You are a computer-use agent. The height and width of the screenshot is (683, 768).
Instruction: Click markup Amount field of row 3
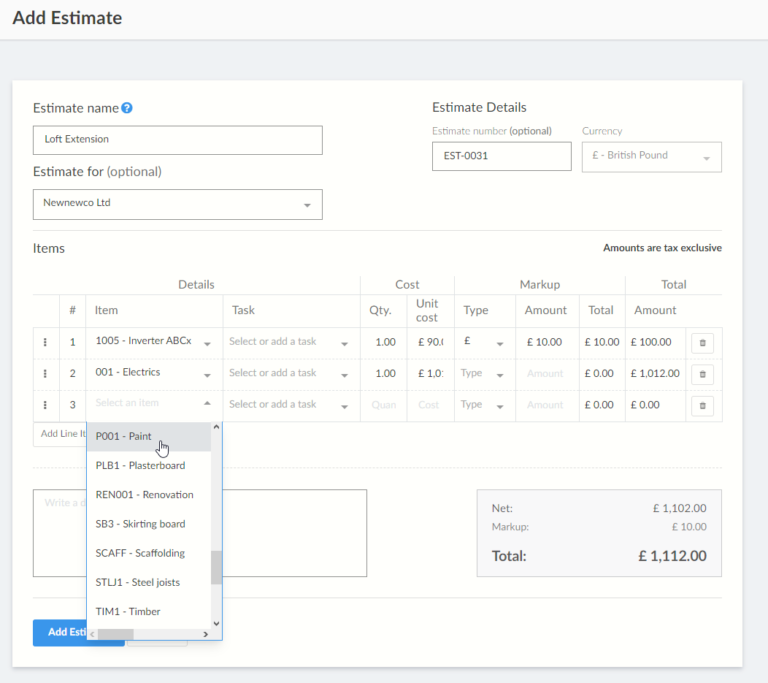pos(547,405)
